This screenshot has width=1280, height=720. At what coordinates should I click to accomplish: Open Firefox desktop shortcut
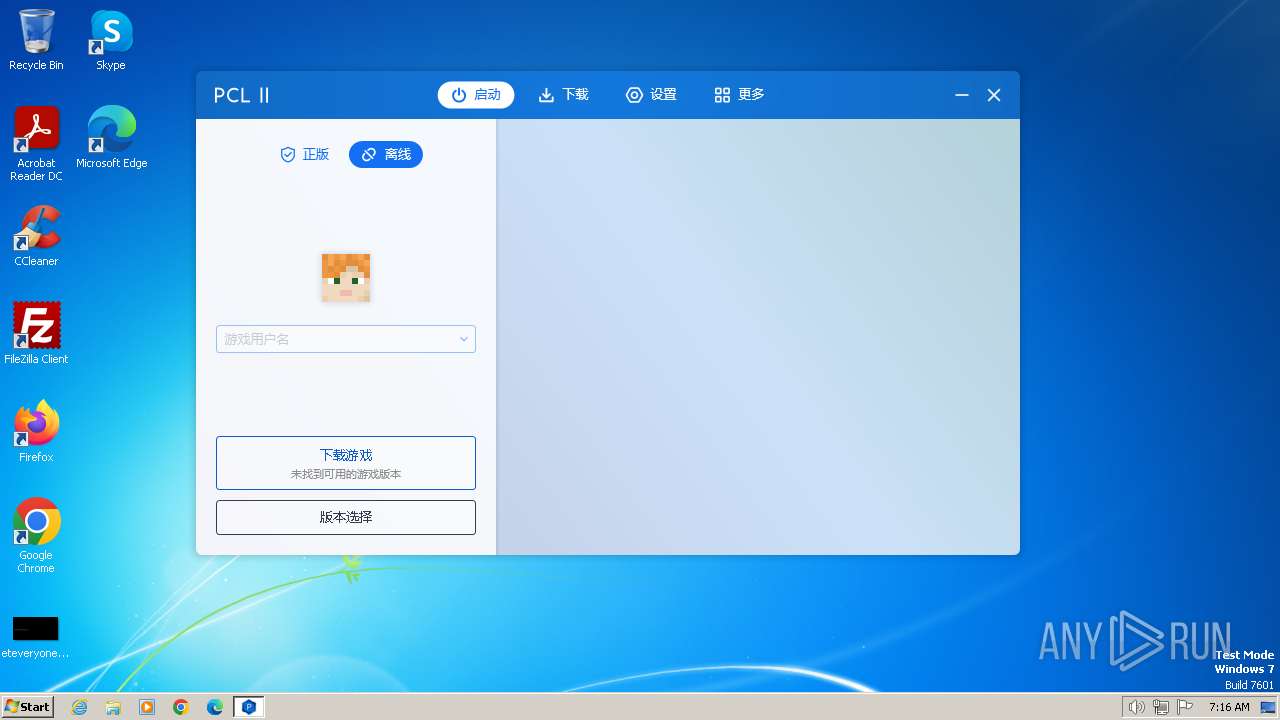point(36,432)
